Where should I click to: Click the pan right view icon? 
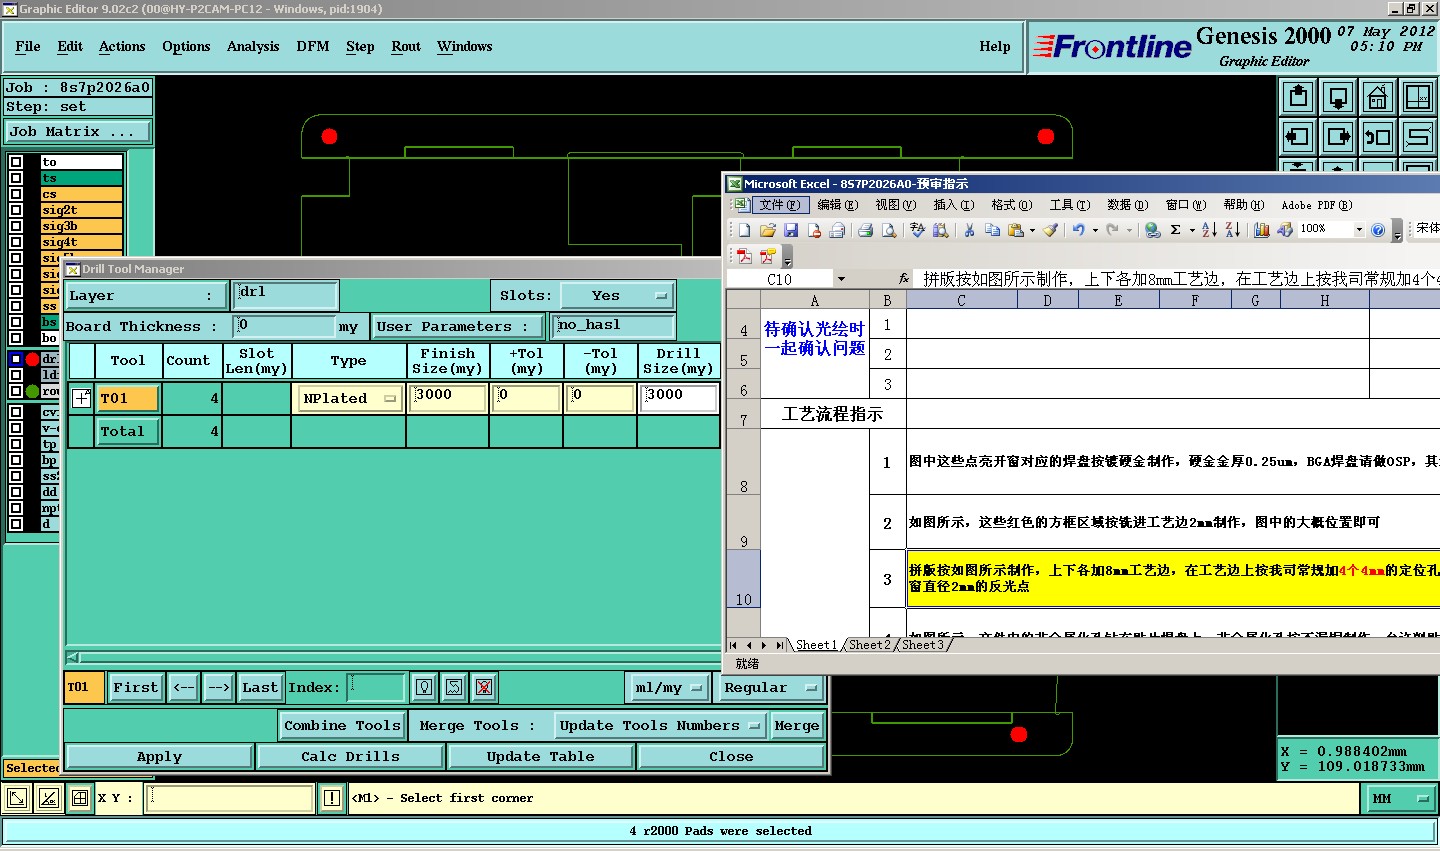pyautogui.click(x=1338, y=136)
